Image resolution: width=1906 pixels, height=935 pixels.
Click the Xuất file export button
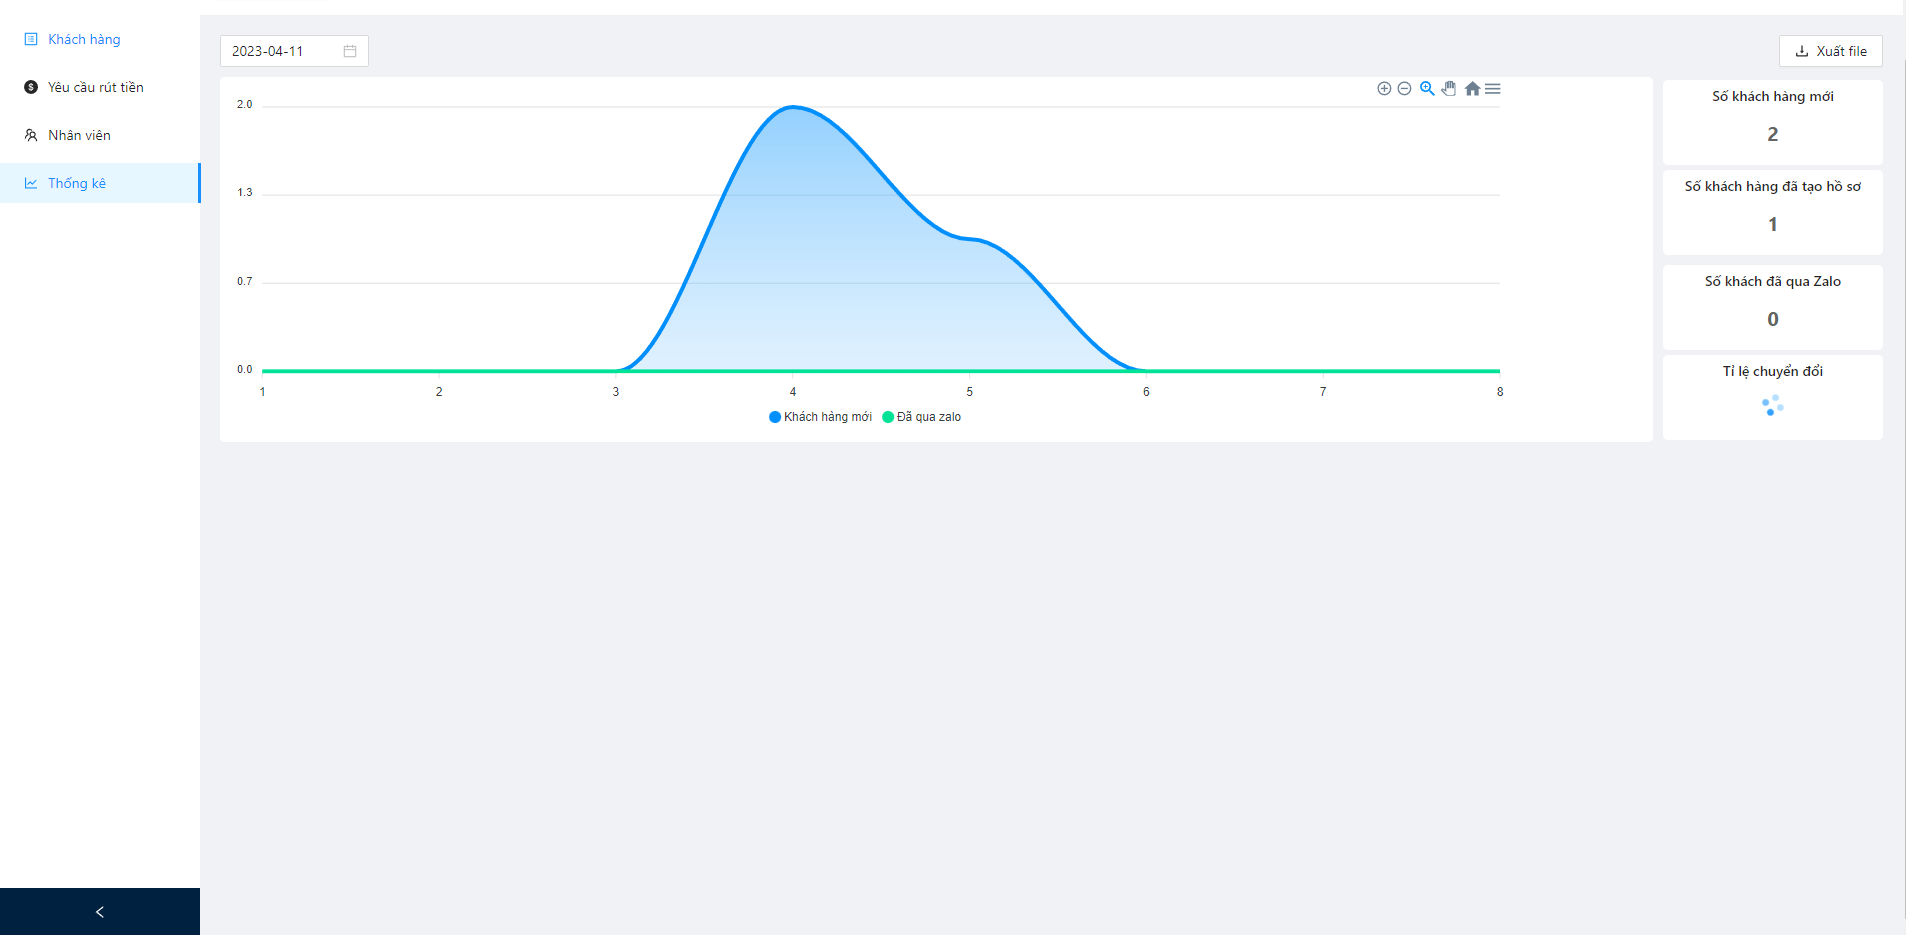click(x=1830, y=51)
